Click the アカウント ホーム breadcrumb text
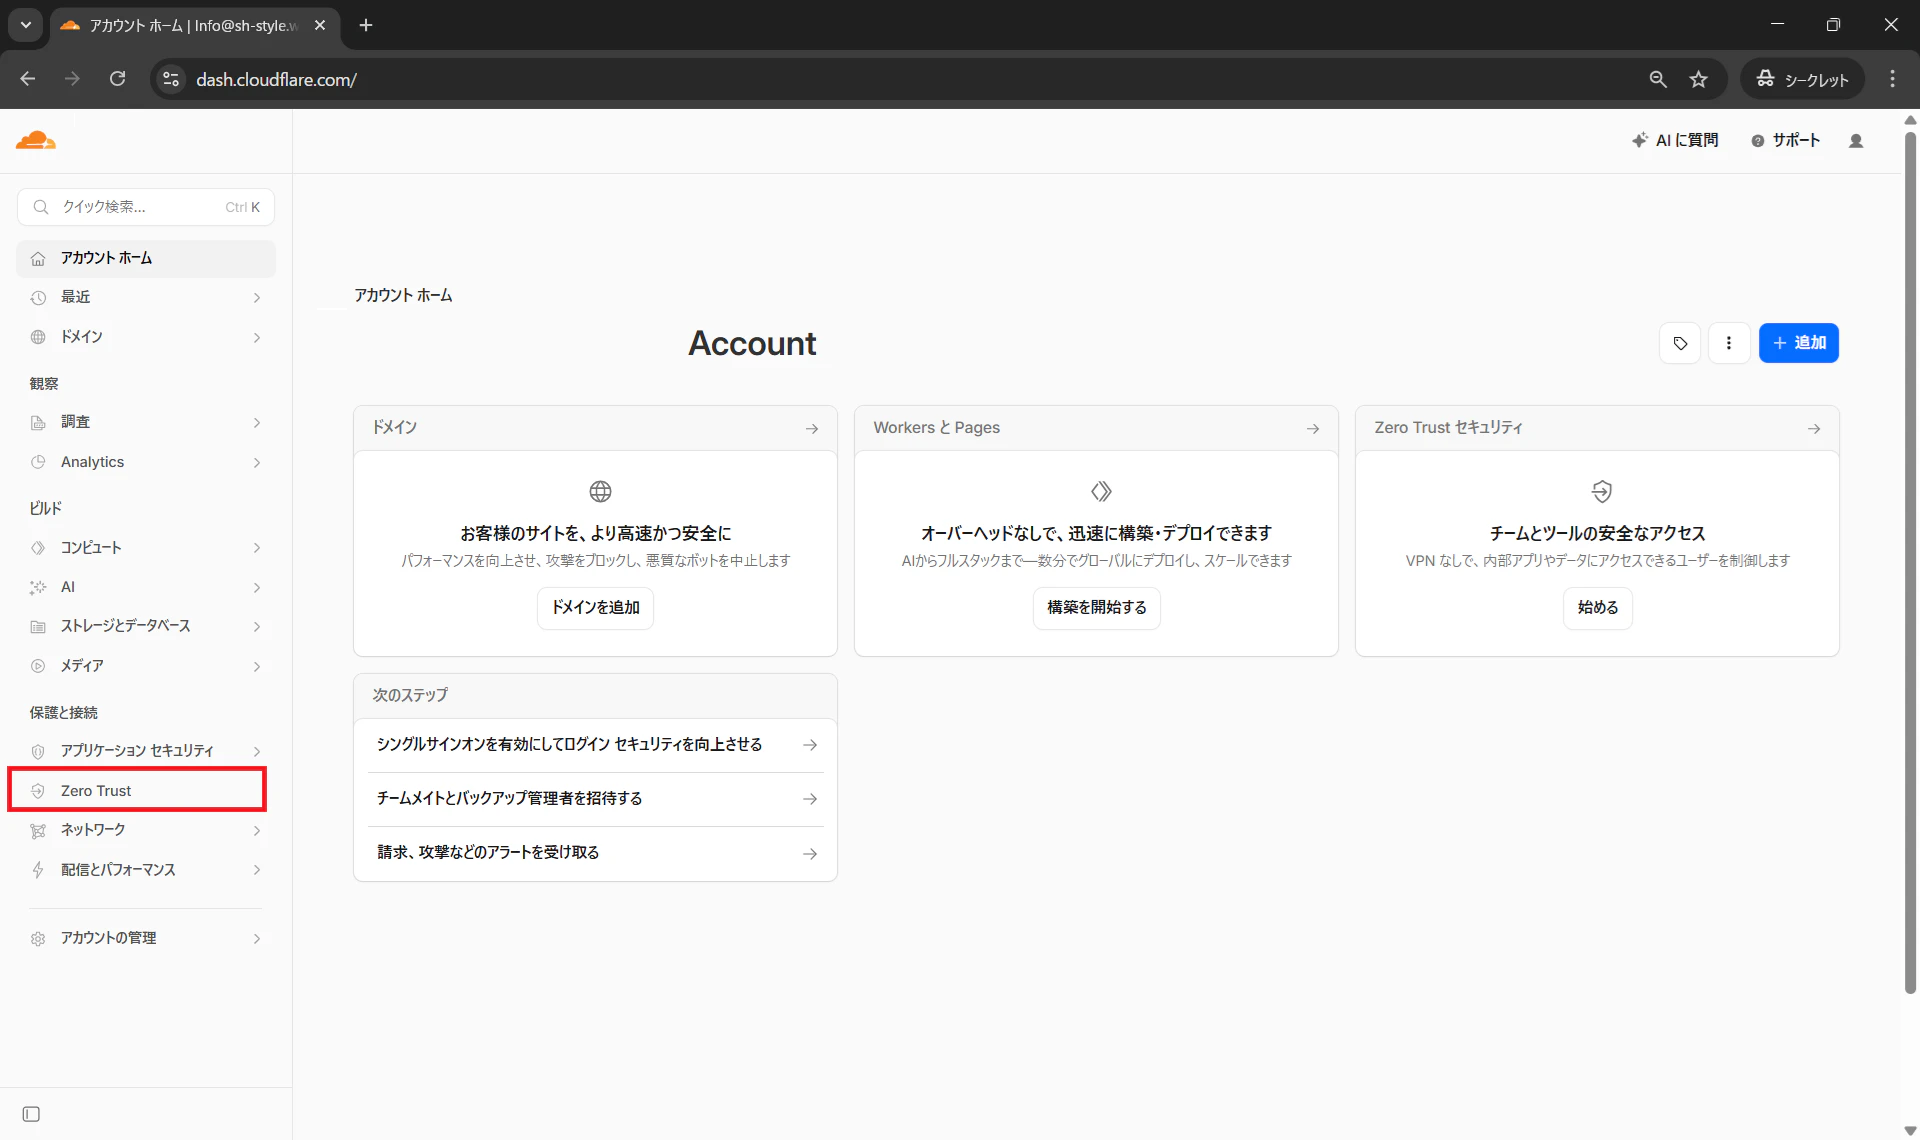The image size is (1920, 1140). (403, 296)
